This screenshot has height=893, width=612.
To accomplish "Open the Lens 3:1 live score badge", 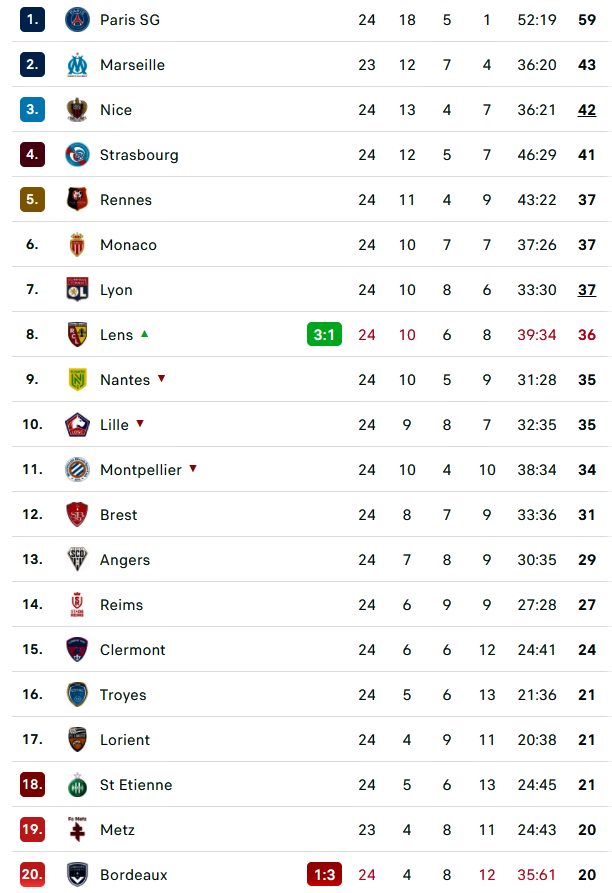I will point(324,335).
